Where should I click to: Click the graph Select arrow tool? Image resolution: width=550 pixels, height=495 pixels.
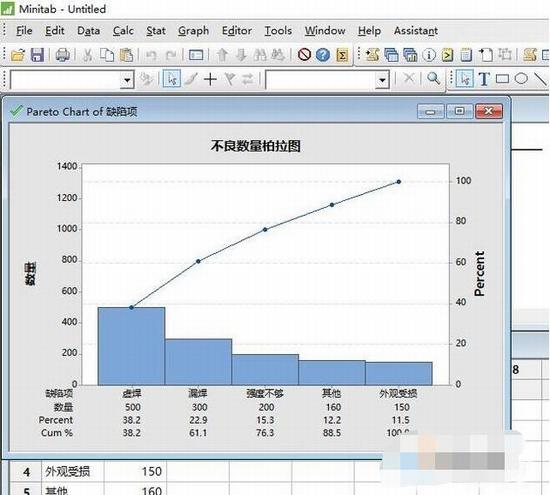tap(172, 79)
